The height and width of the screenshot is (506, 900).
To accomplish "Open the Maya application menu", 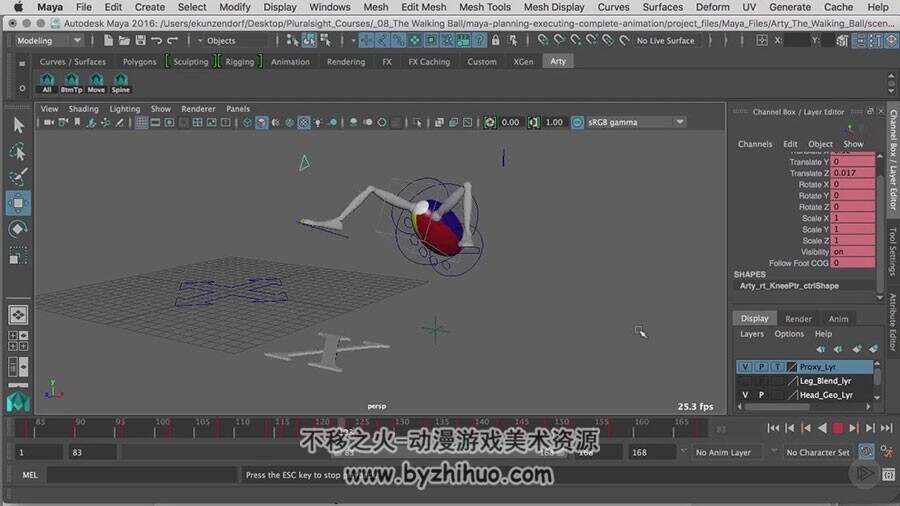I will coord(50,7).
